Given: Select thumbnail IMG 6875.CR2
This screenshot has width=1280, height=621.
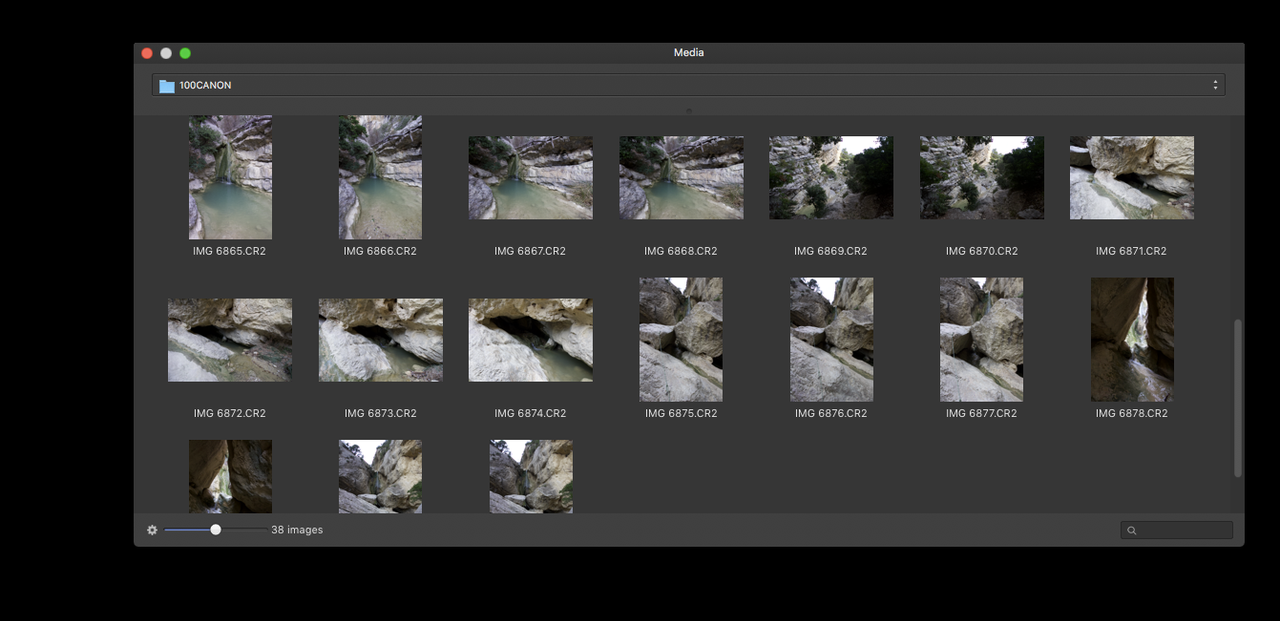Looking at the screenshot, I should pos(681,340).
